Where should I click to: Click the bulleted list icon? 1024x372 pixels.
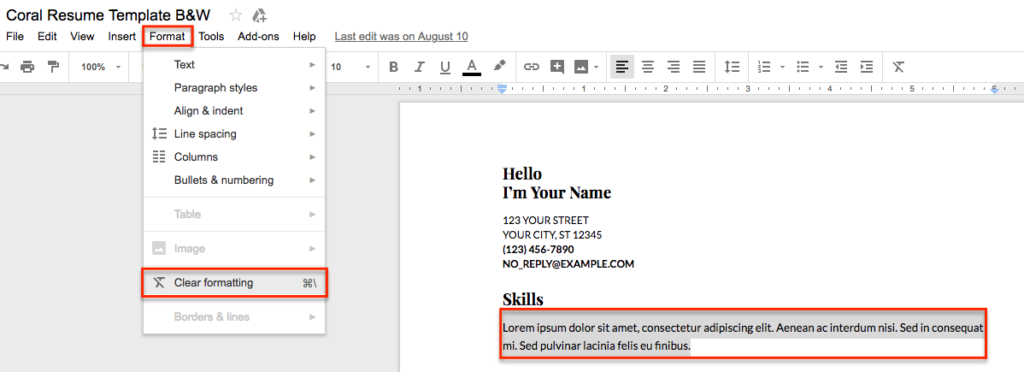click(803, 67)
